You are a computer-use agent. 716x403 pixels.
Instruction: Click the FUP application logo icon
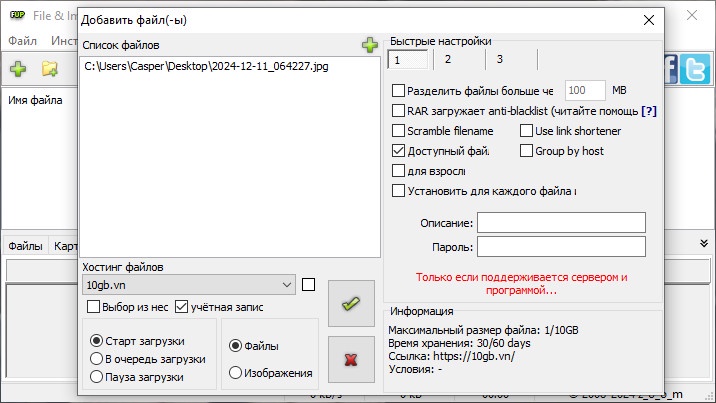tap(17, 15)
